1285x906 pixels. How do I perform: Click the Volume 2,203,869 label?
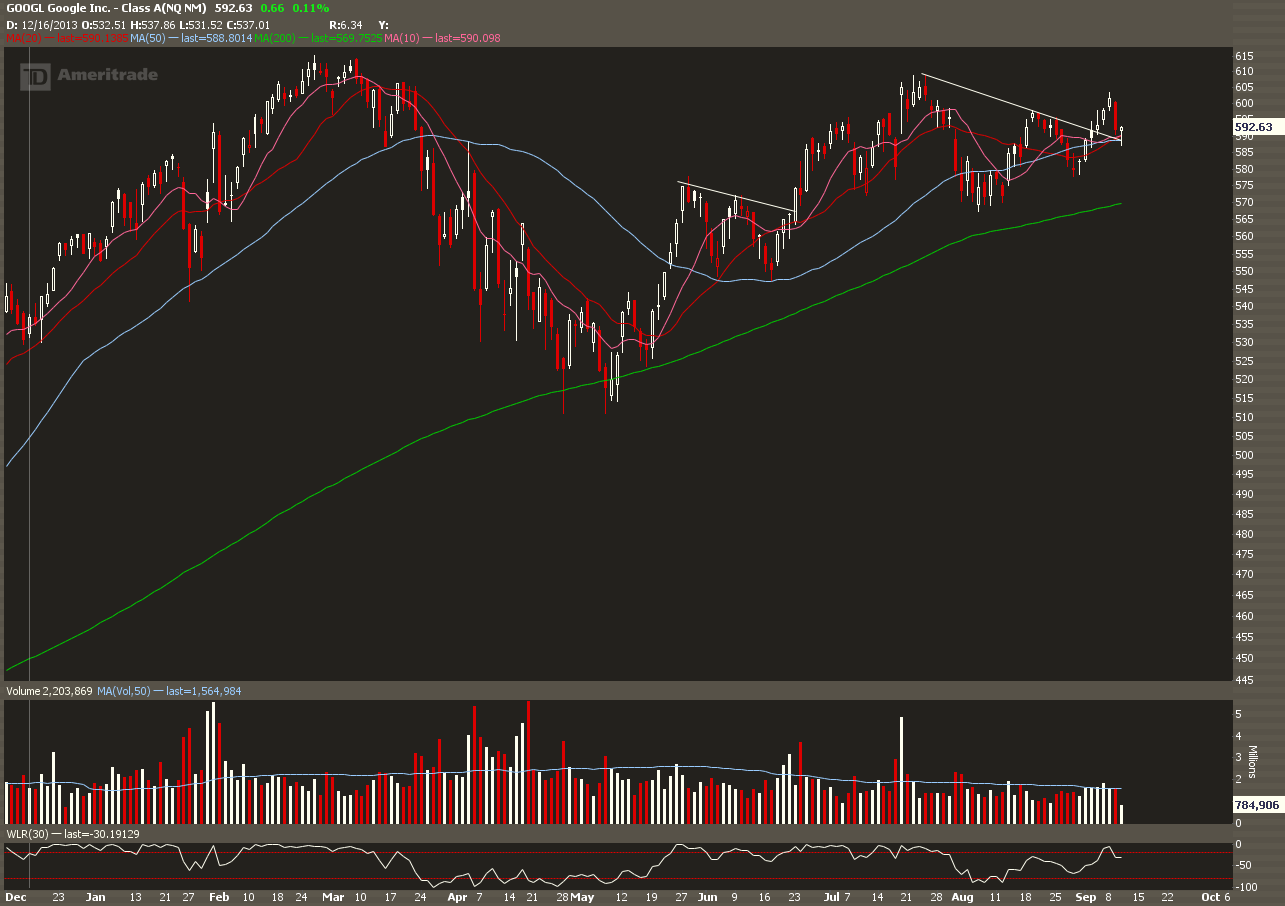(50, 691)
